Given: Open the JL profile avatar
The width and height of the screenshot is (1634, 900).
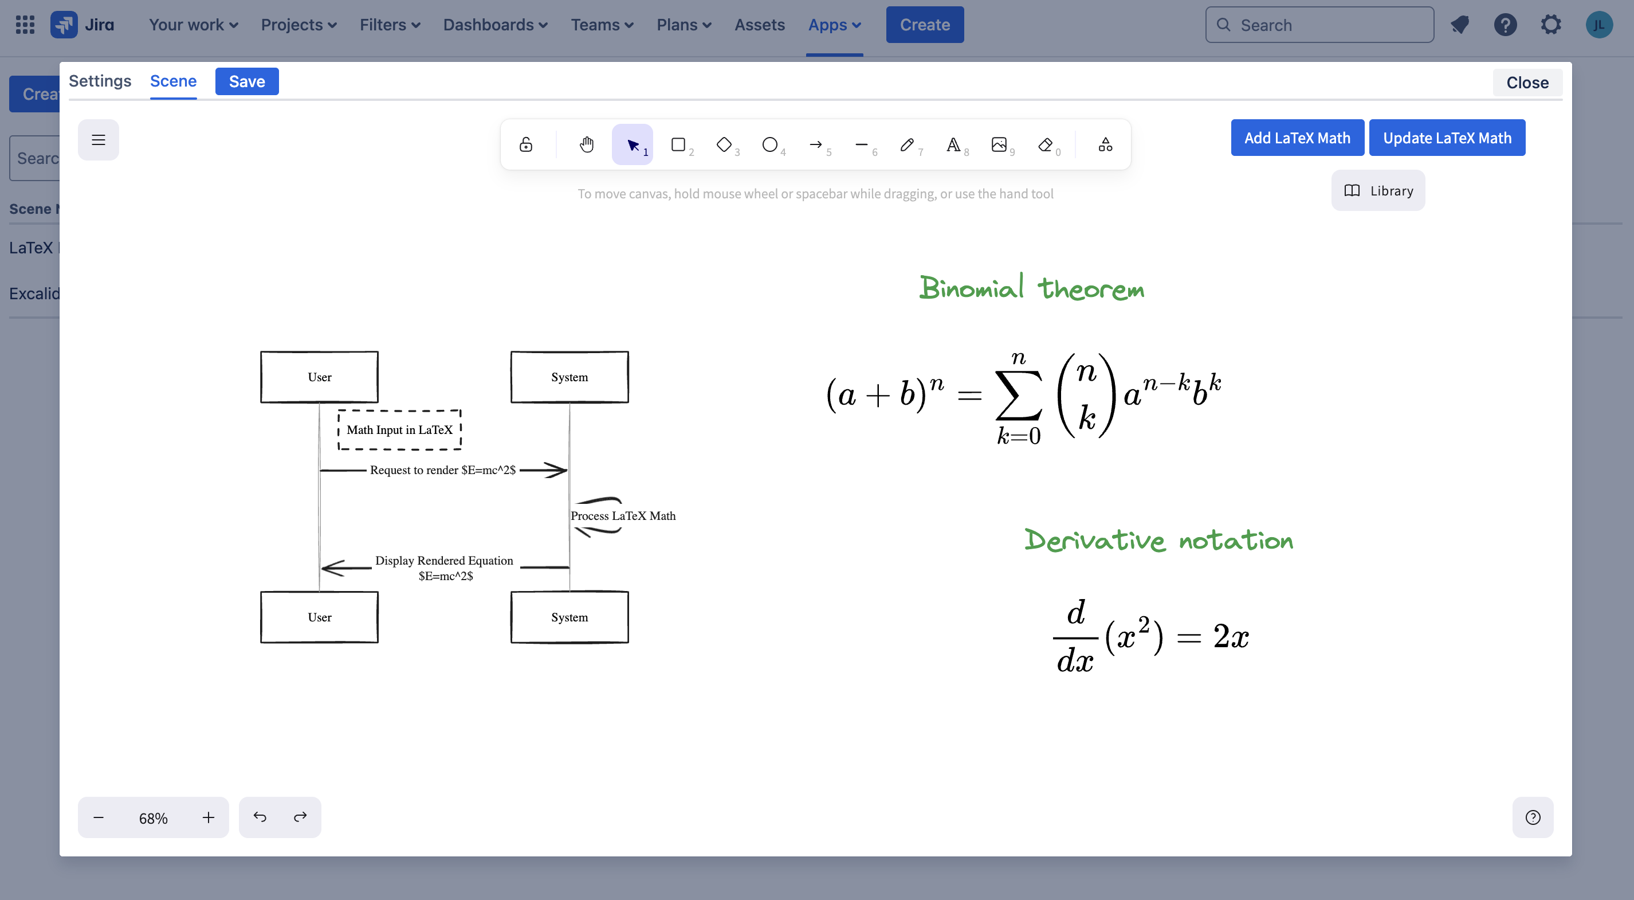Looking at the screenshot, I should point(1599,25).
